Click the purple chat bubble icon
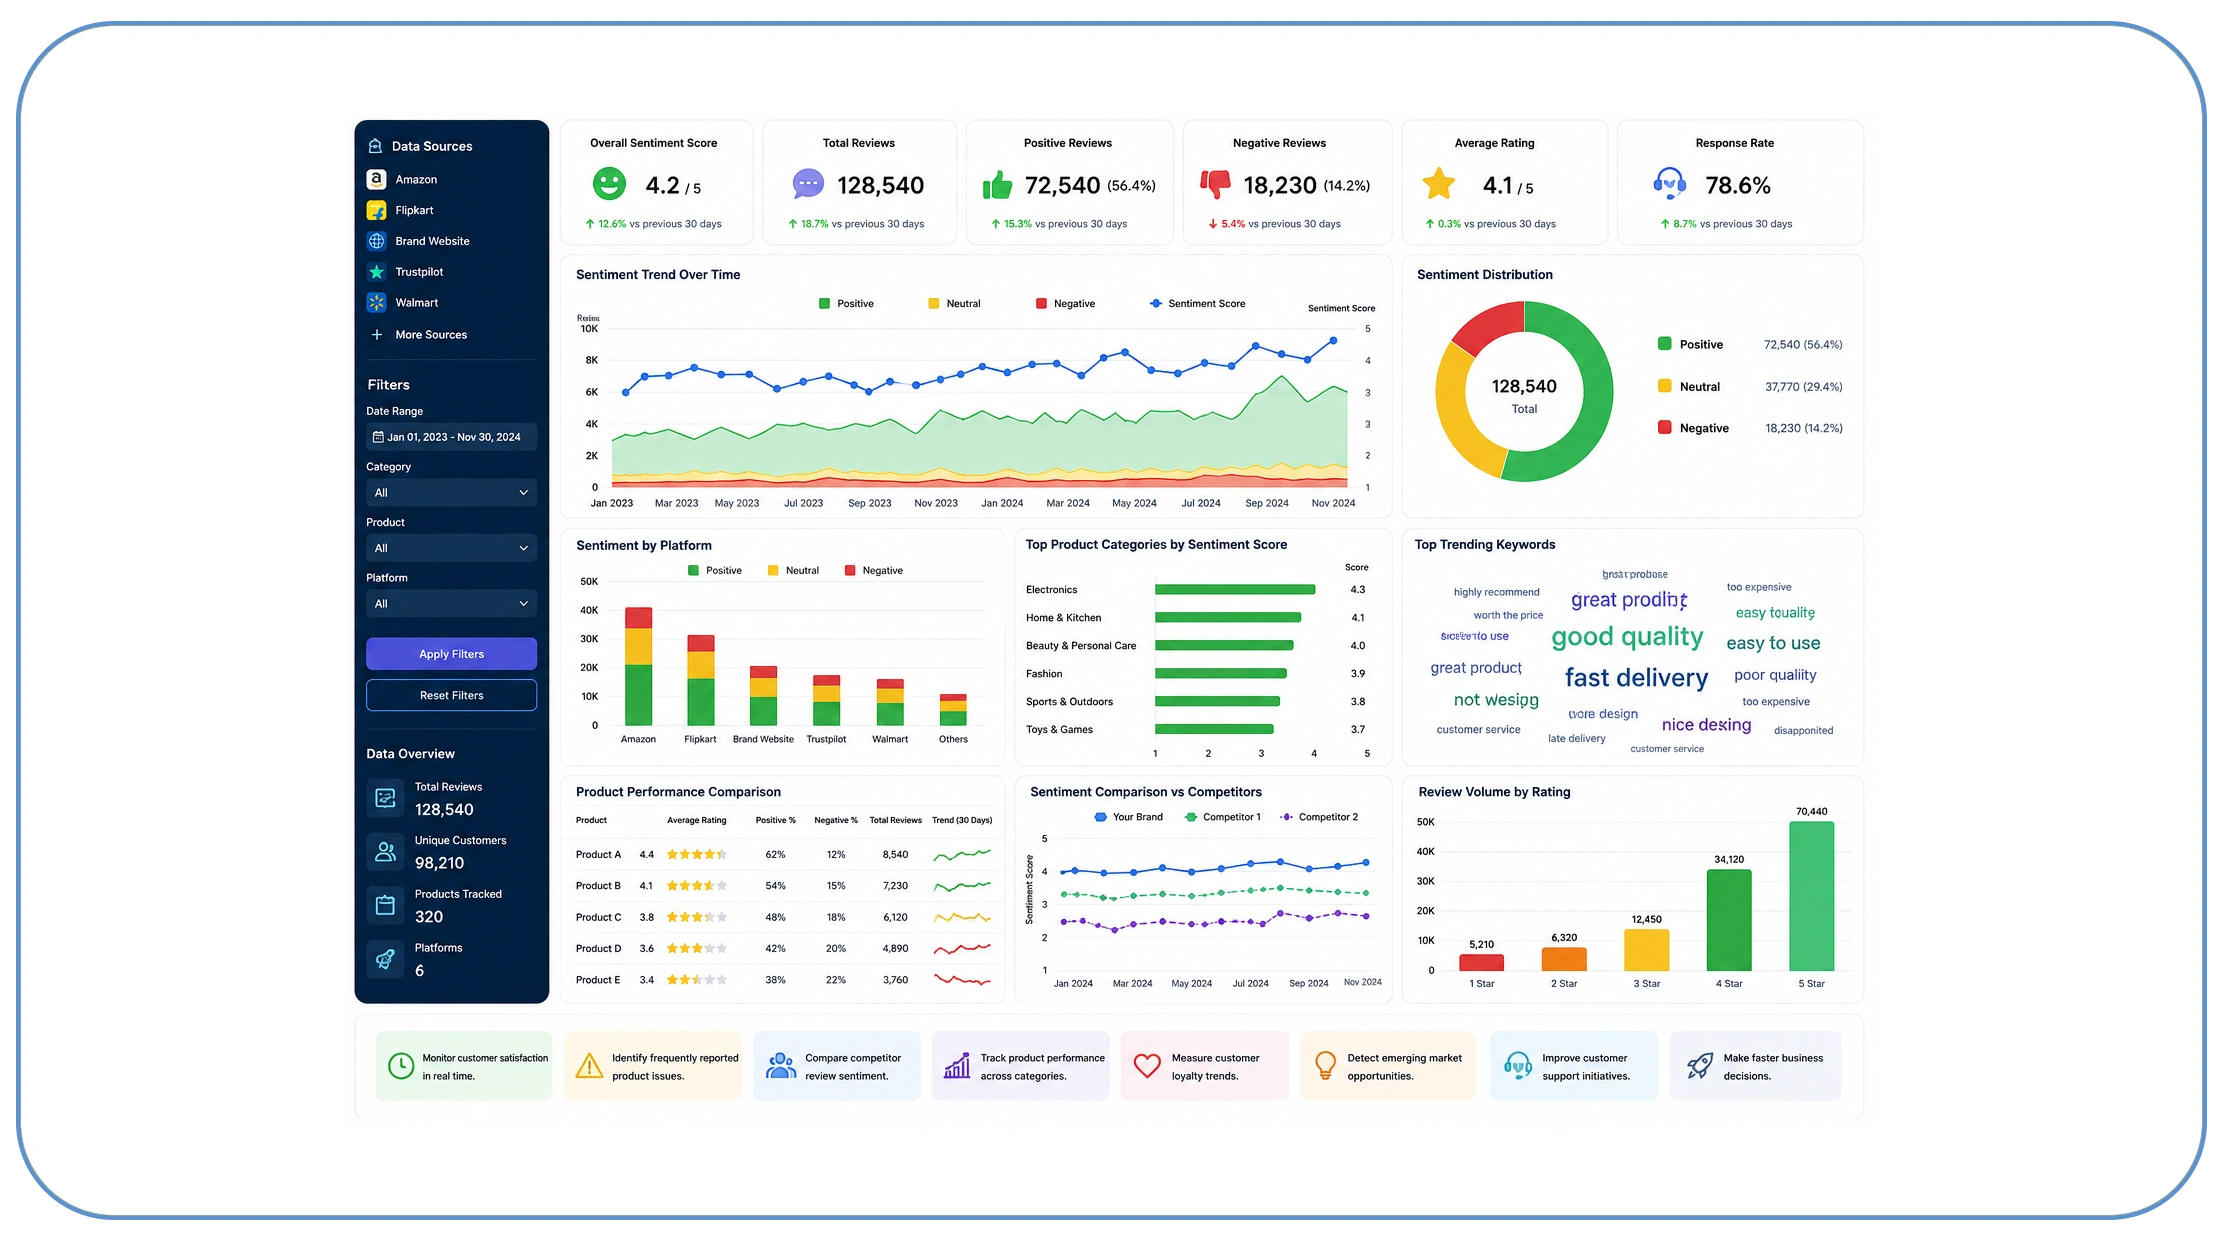Image resolution: width=2223 pixels, height=1240 pixels. (x=808, y=184)
